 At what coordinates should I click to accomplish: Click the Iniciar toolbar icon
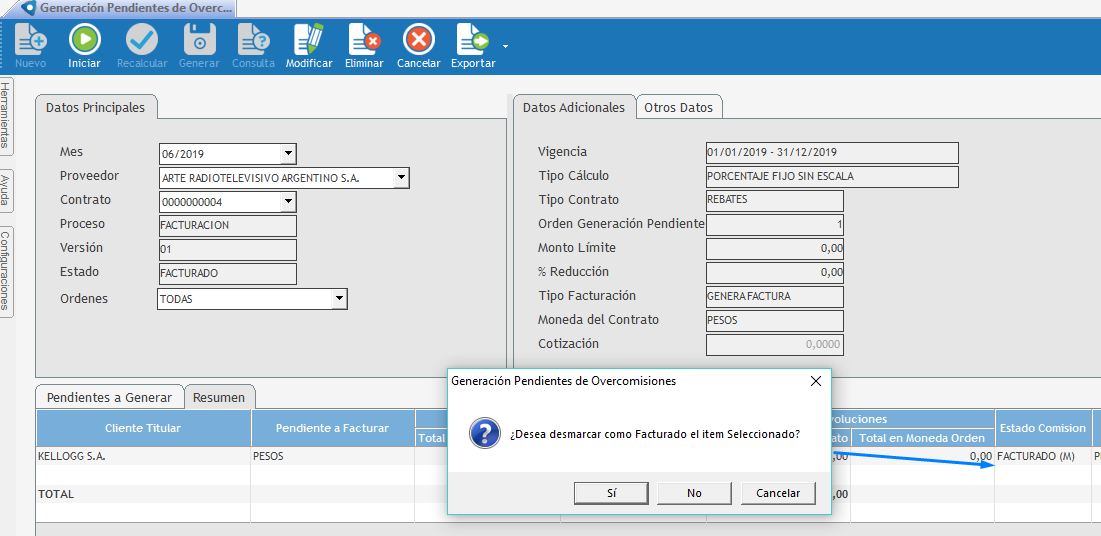(84, 40)
